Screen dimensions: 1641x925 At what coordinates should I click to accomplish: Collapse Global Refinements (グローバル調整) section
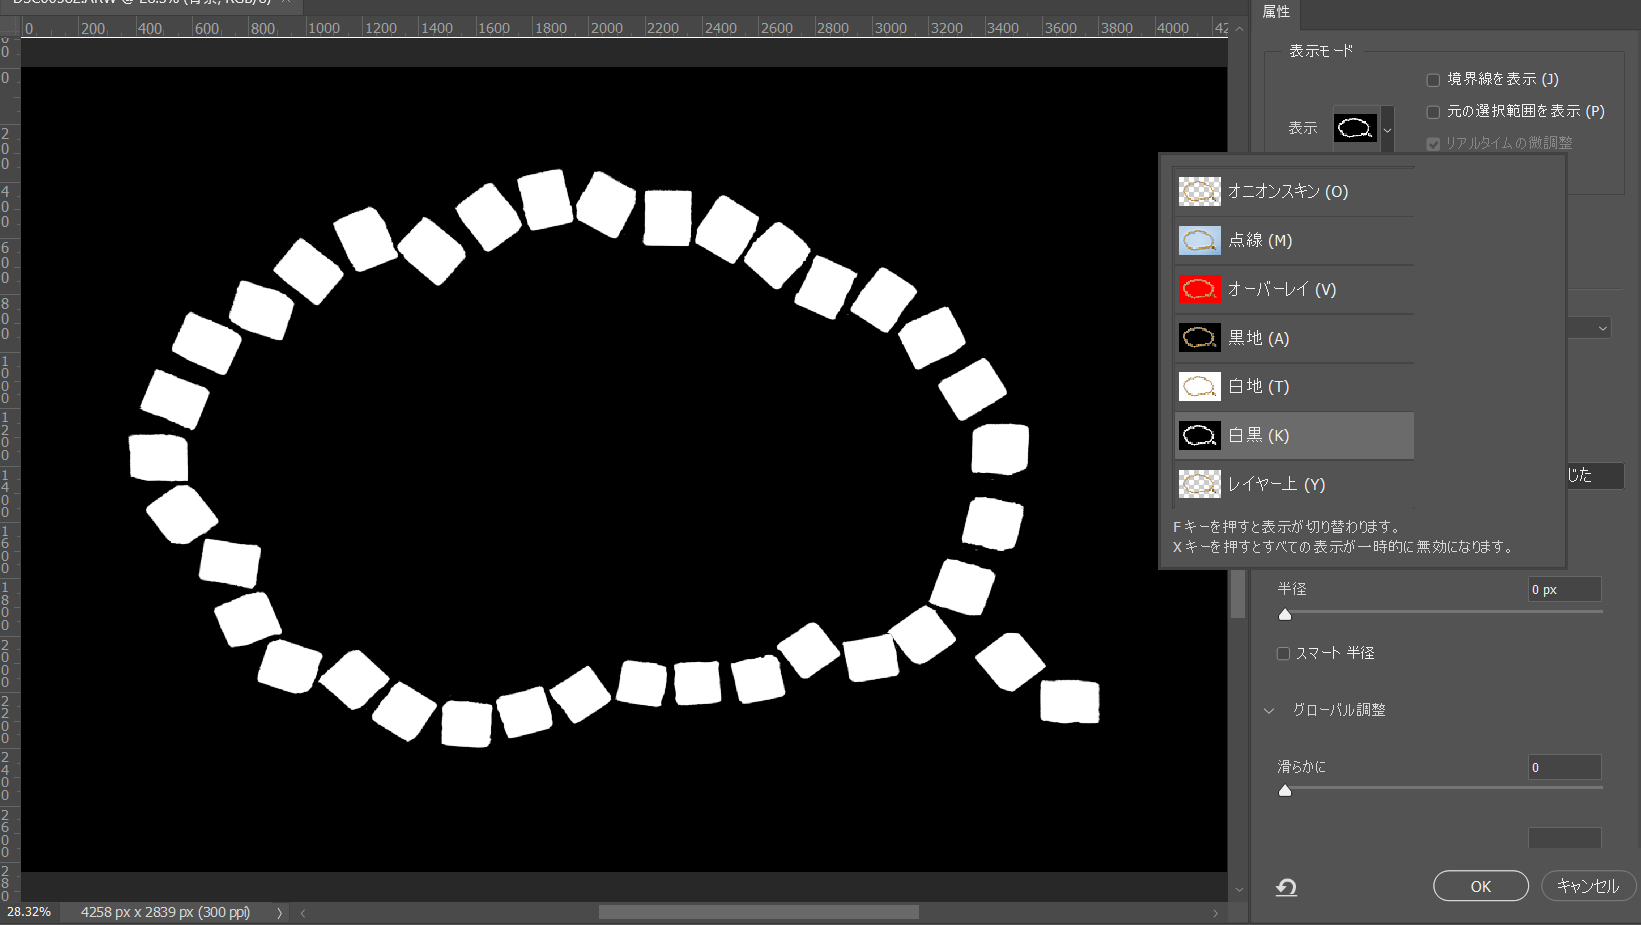point(1269,710)
